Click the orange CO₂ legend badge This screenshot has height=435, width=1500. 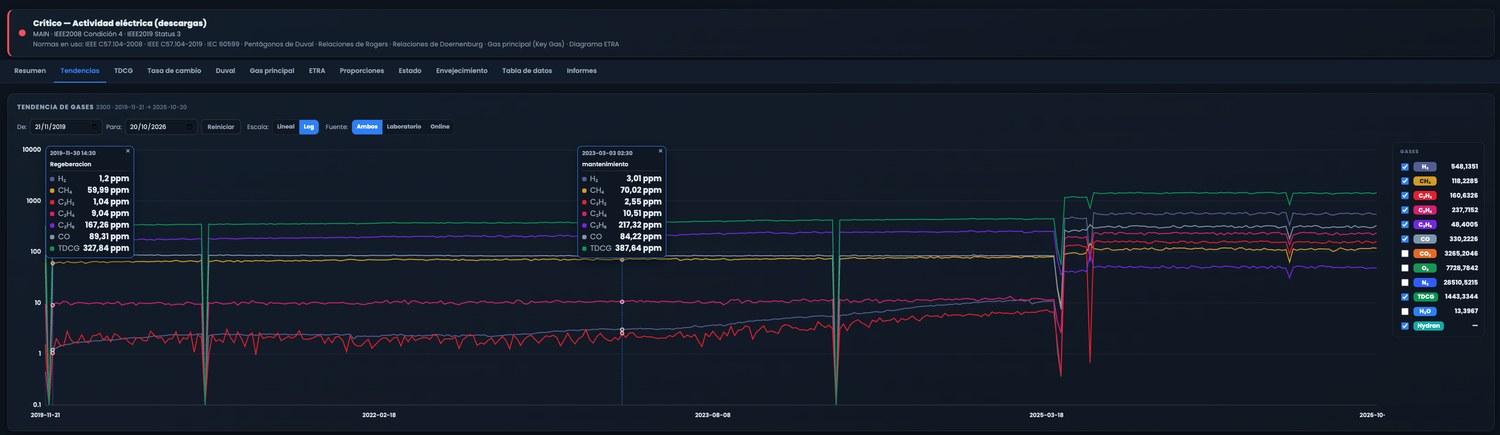1425,254
